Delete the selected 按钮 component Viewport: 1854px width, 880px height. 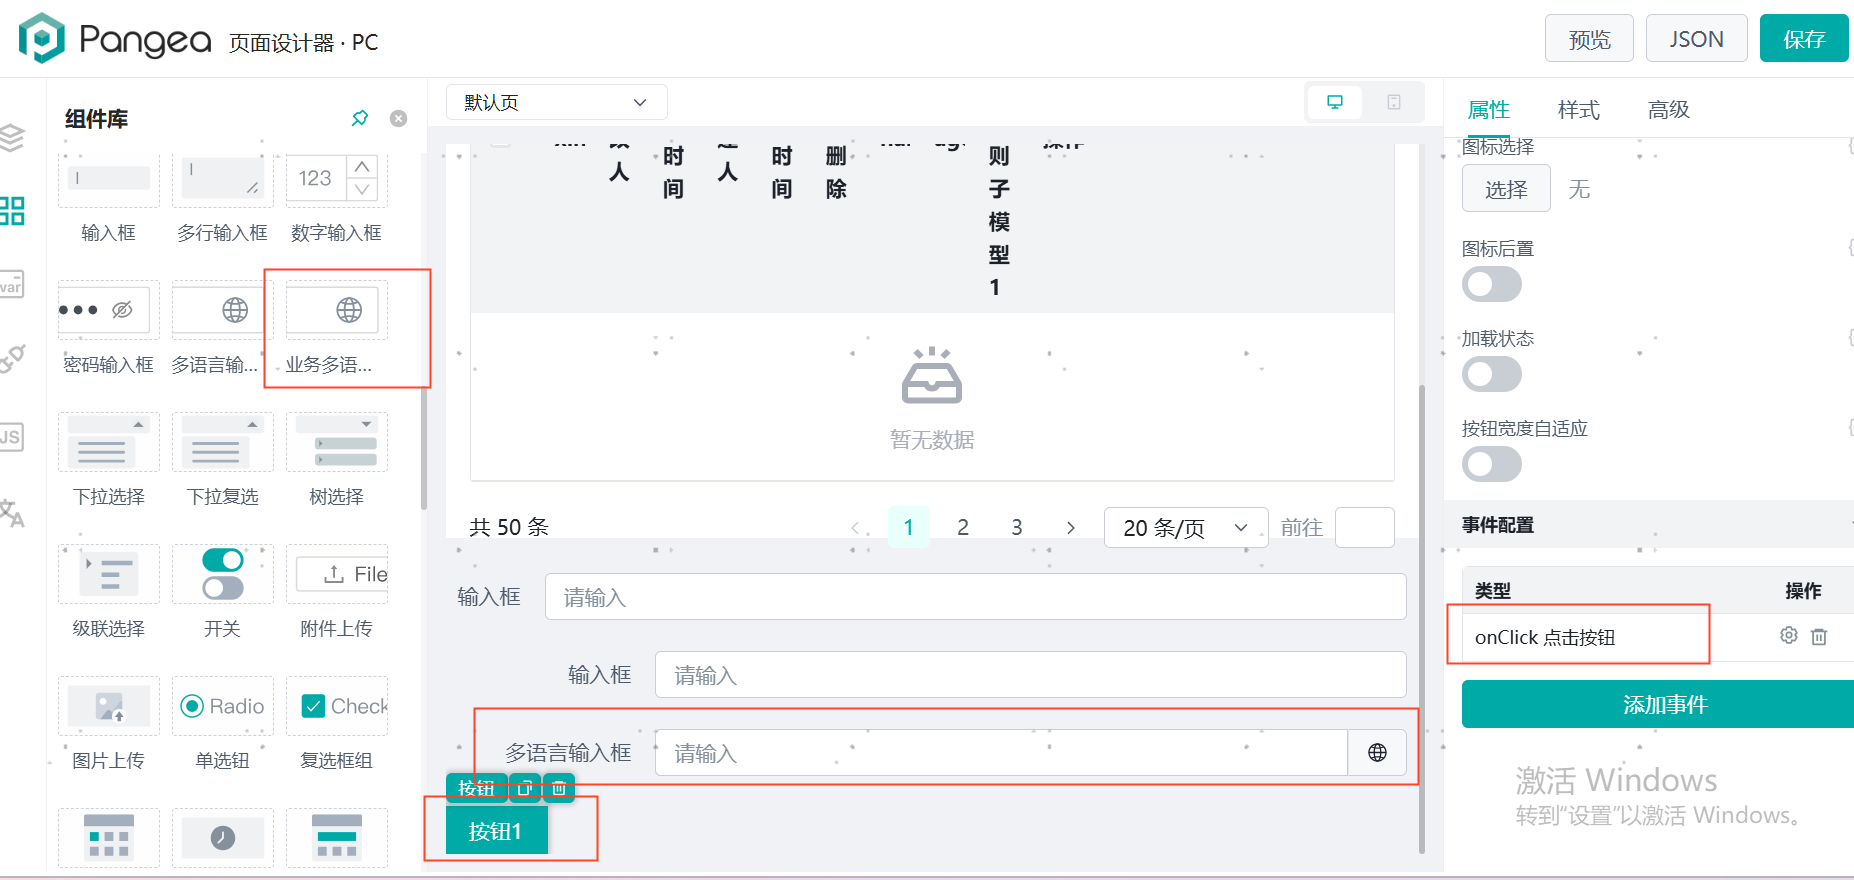coord(559,788)
